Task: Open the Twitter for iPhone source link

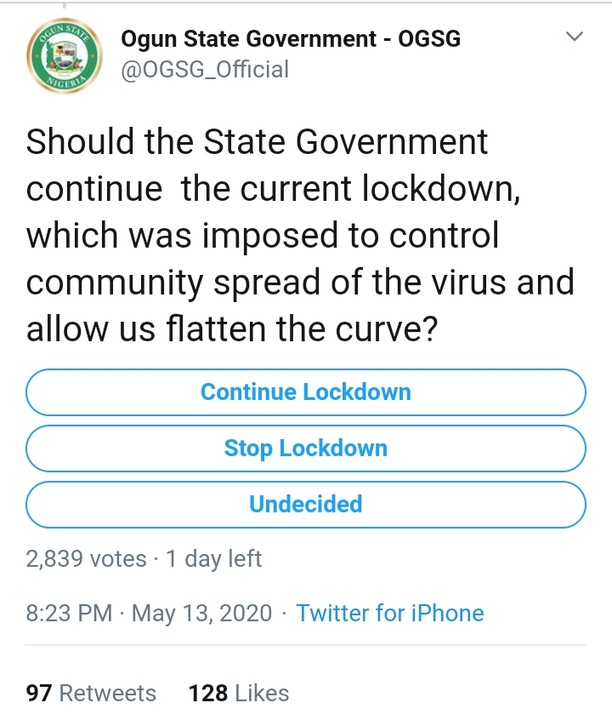Action: [x=390, y=613]
